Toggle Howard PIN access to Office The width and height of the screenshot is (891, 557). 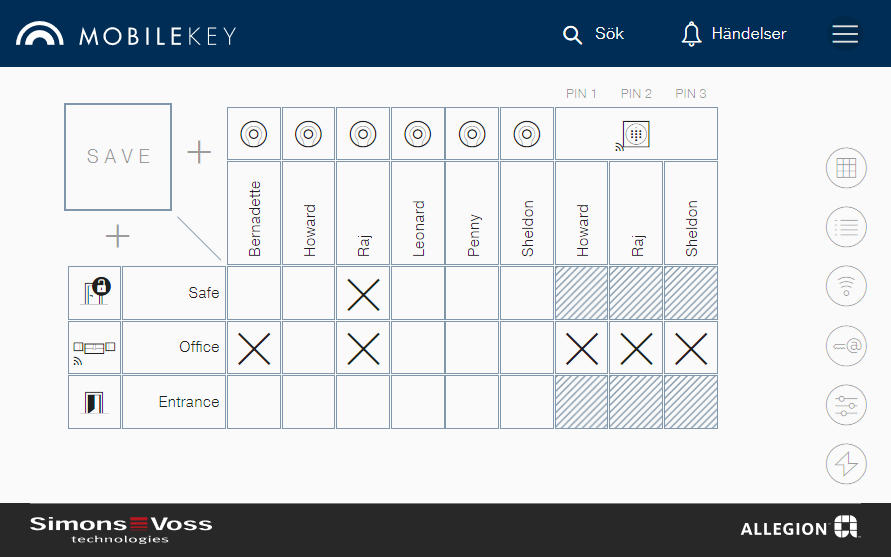point(582,347)
